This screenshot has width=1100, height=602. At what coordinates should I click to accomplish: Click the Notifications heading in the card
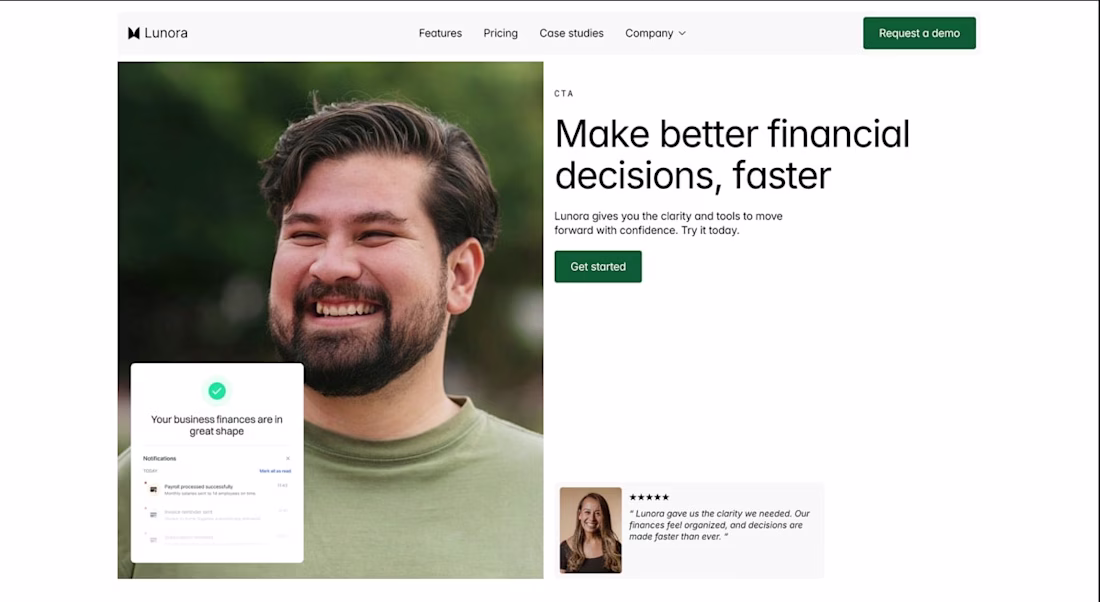coord(159,459)
